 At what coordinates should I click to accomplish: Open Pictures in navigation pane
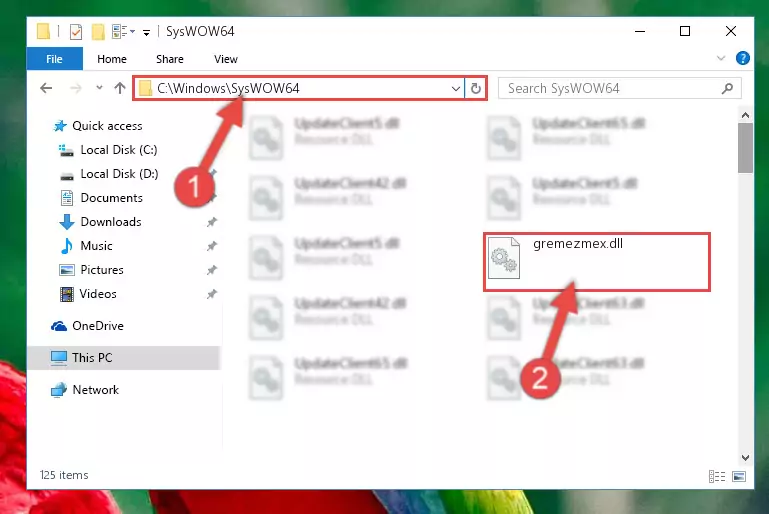tap(102, 270)
